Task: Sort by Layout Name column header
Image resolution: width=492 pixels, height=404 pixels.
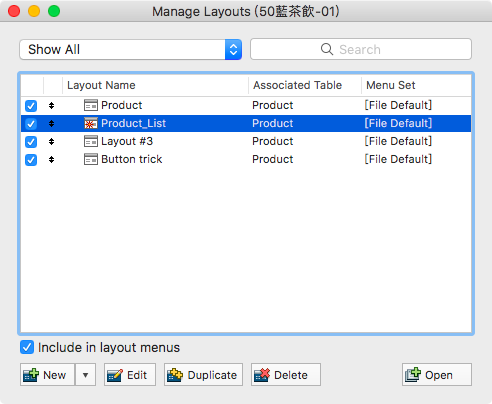Action: click(155, 85)
